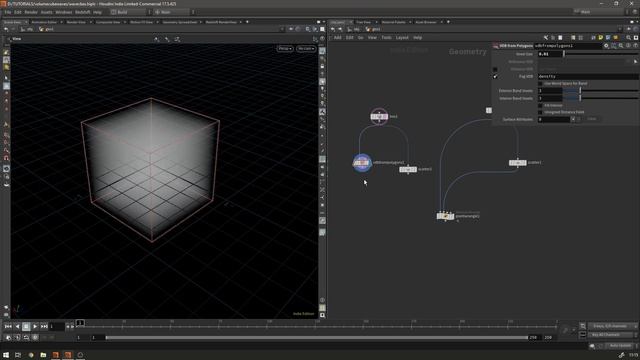Select the box1 node icon

pos(379,116)
